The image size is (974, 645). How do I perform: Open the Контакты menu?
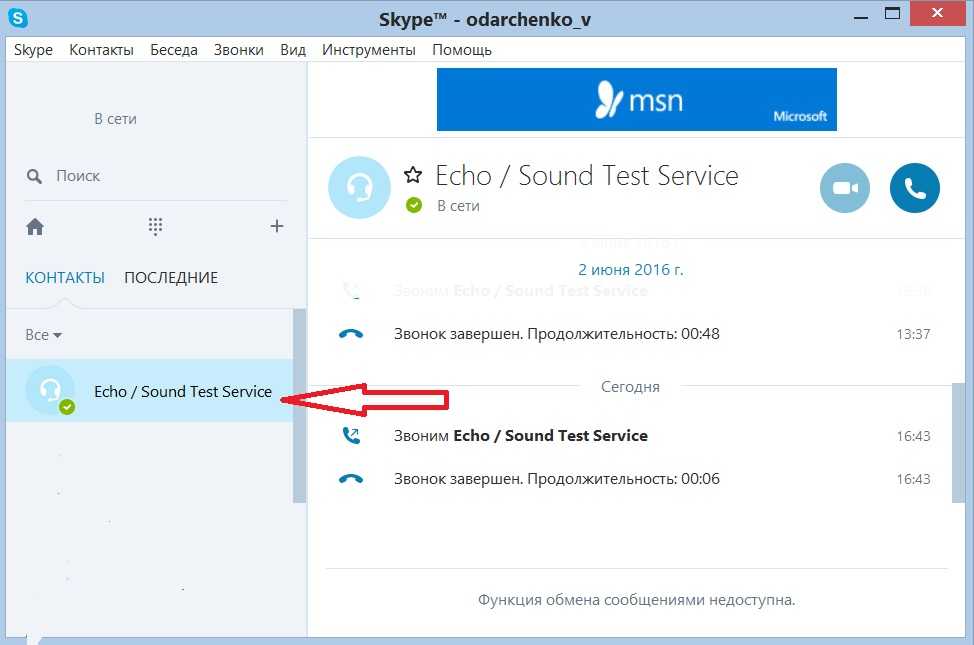101,50
